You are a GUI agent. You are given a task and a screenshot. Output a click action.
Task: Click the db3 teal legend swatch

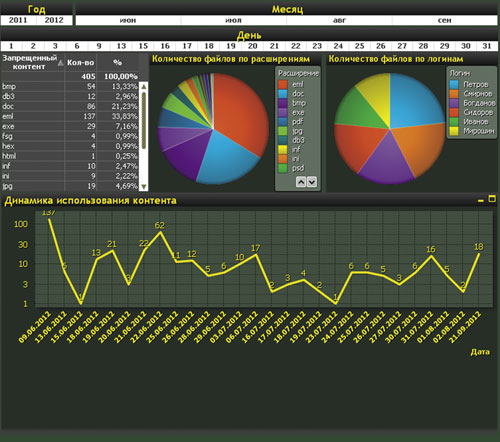[x=283, y=140]
